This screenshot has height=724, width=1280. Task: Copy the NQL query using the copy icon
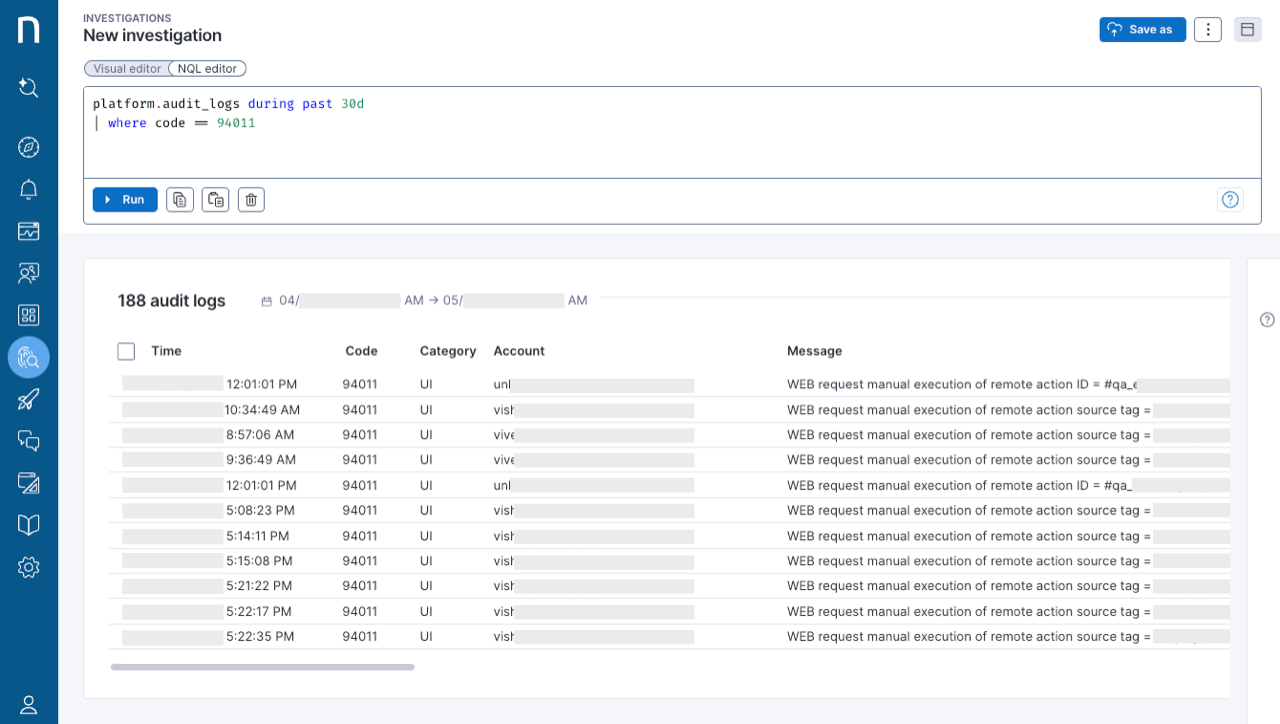[179, 199]
